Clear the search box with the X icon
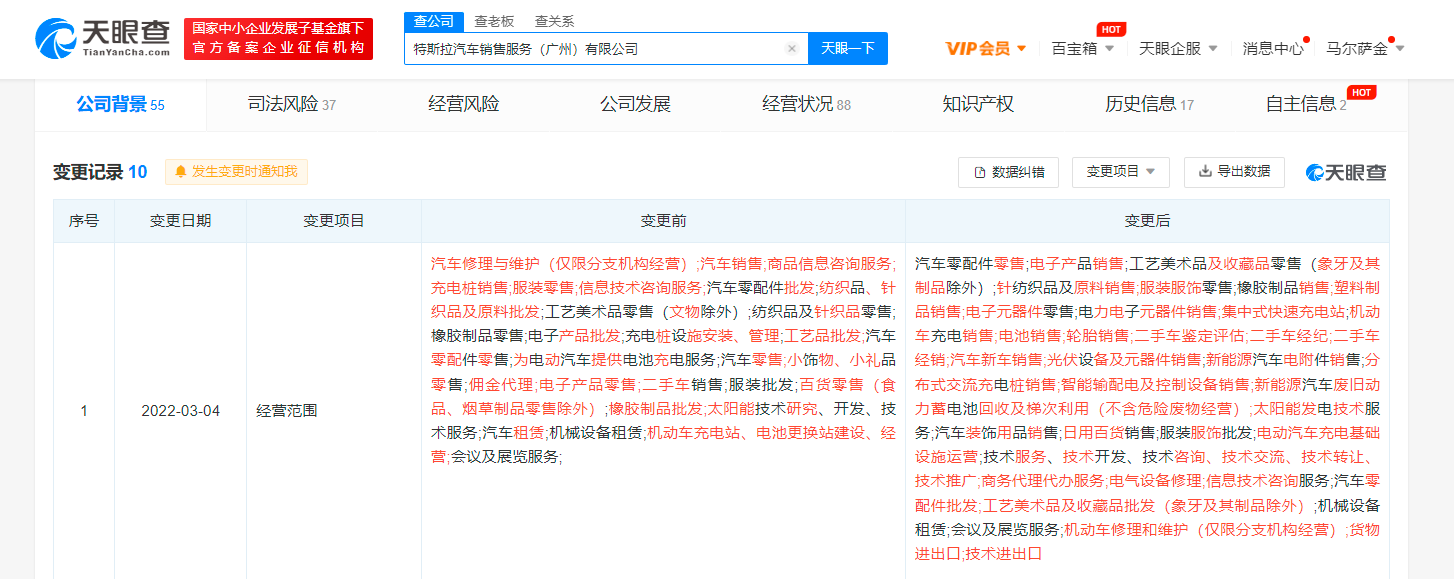 click(x=792, y=48)
